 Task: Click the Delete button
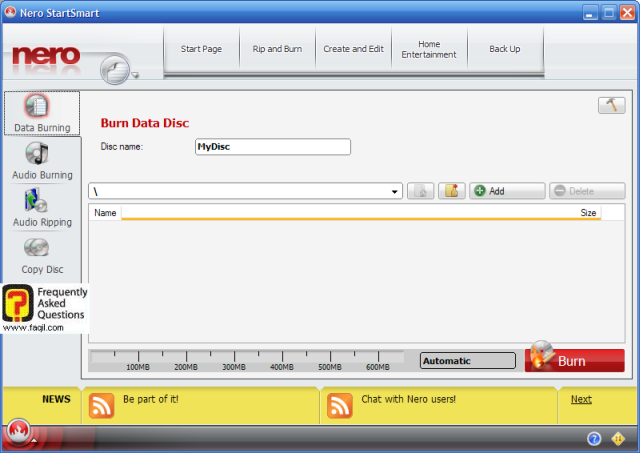click(x=587, y=191)
